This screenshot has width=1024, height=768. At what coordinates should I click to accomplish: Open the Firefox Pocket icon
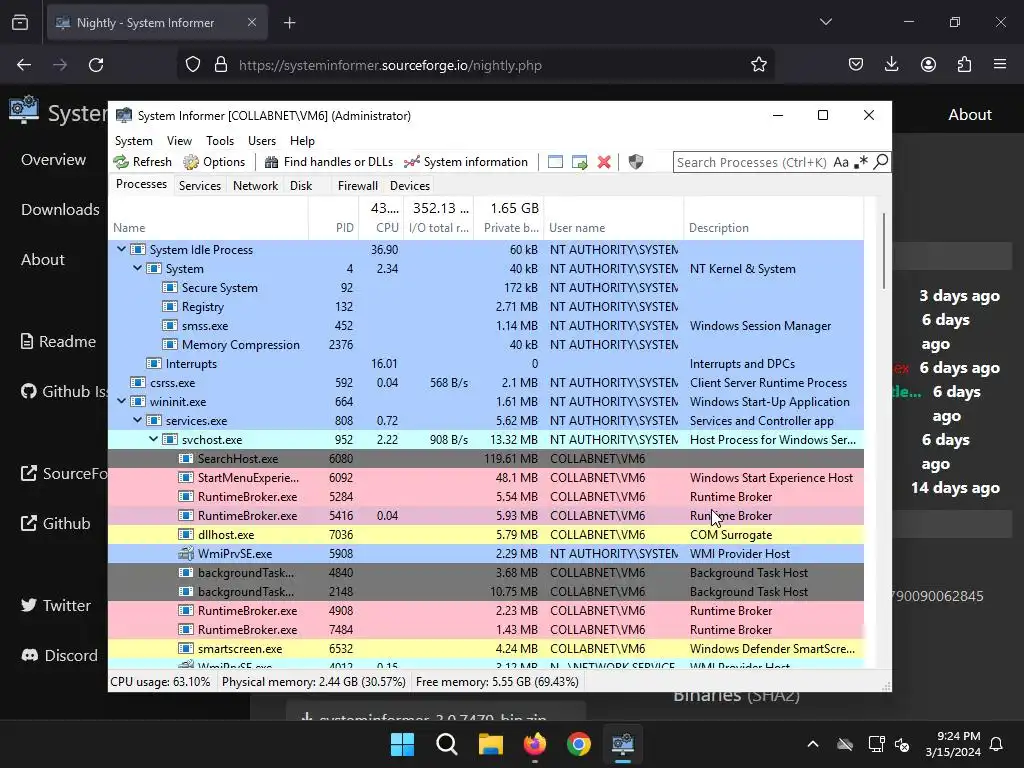856,65
